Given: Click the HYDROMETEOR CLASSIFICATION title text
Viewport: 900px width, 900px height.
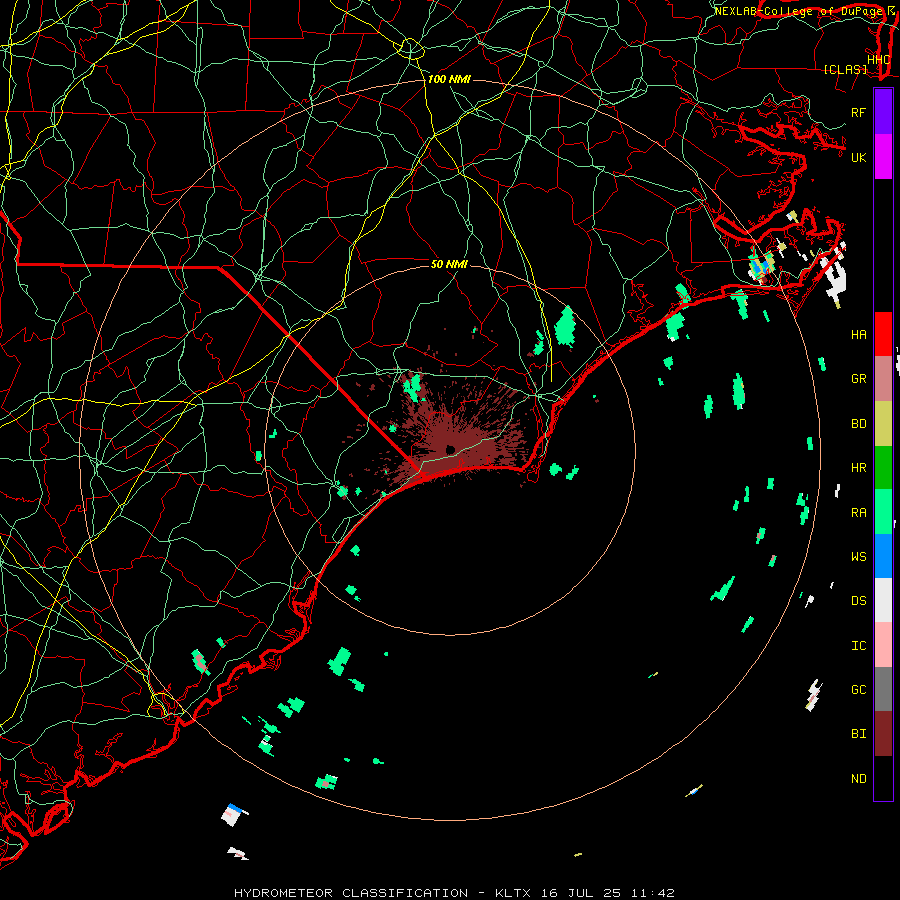Looking at the screenshot, I should pyautogui.click(x=351, y=893).
